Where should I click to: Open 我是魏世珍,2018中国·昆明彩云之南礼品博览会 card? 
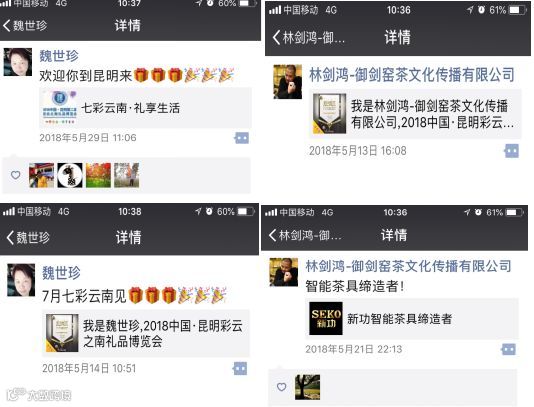(146, 333)
